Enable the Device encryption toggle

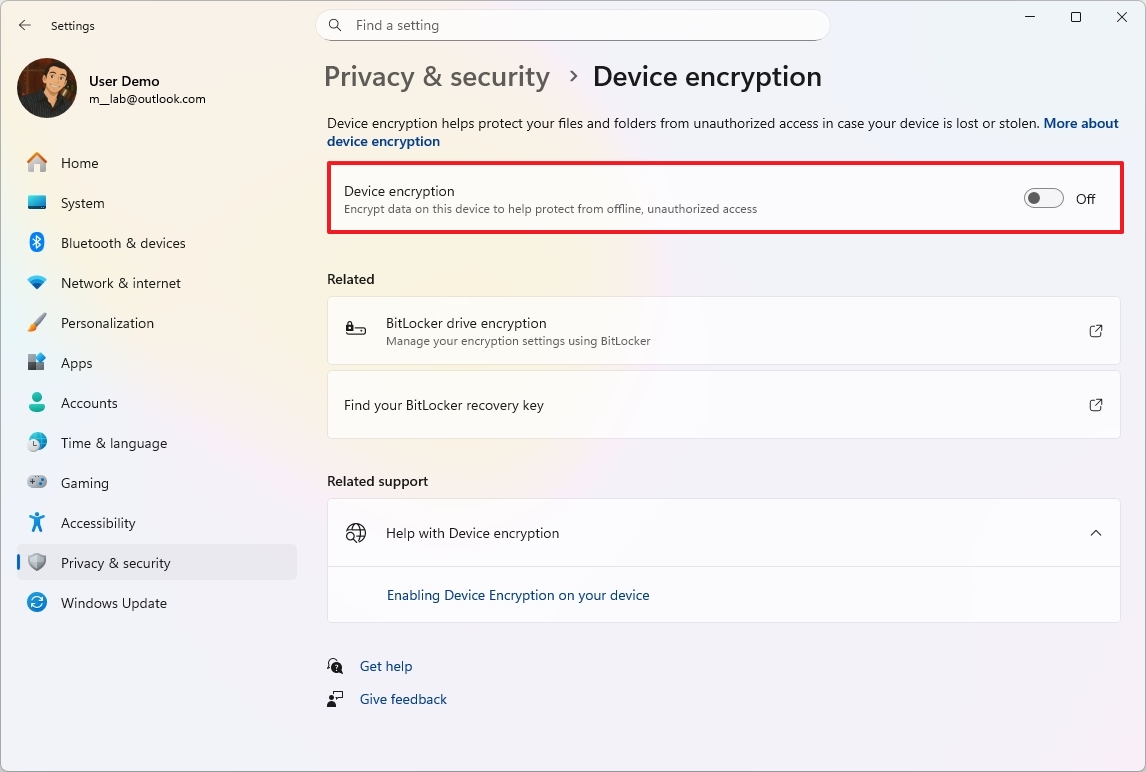[1043, 198]
